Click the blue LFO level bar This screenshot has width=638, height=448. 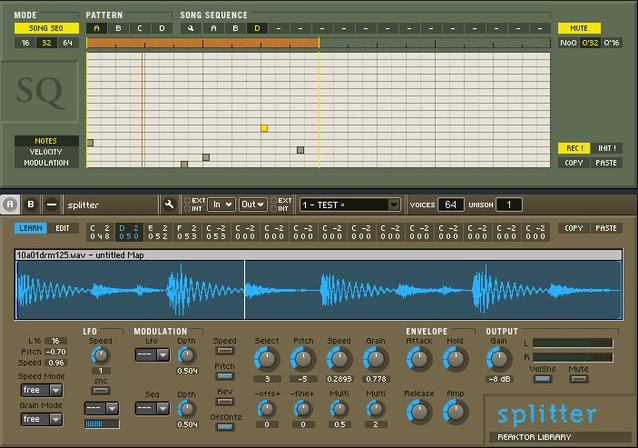102,424
